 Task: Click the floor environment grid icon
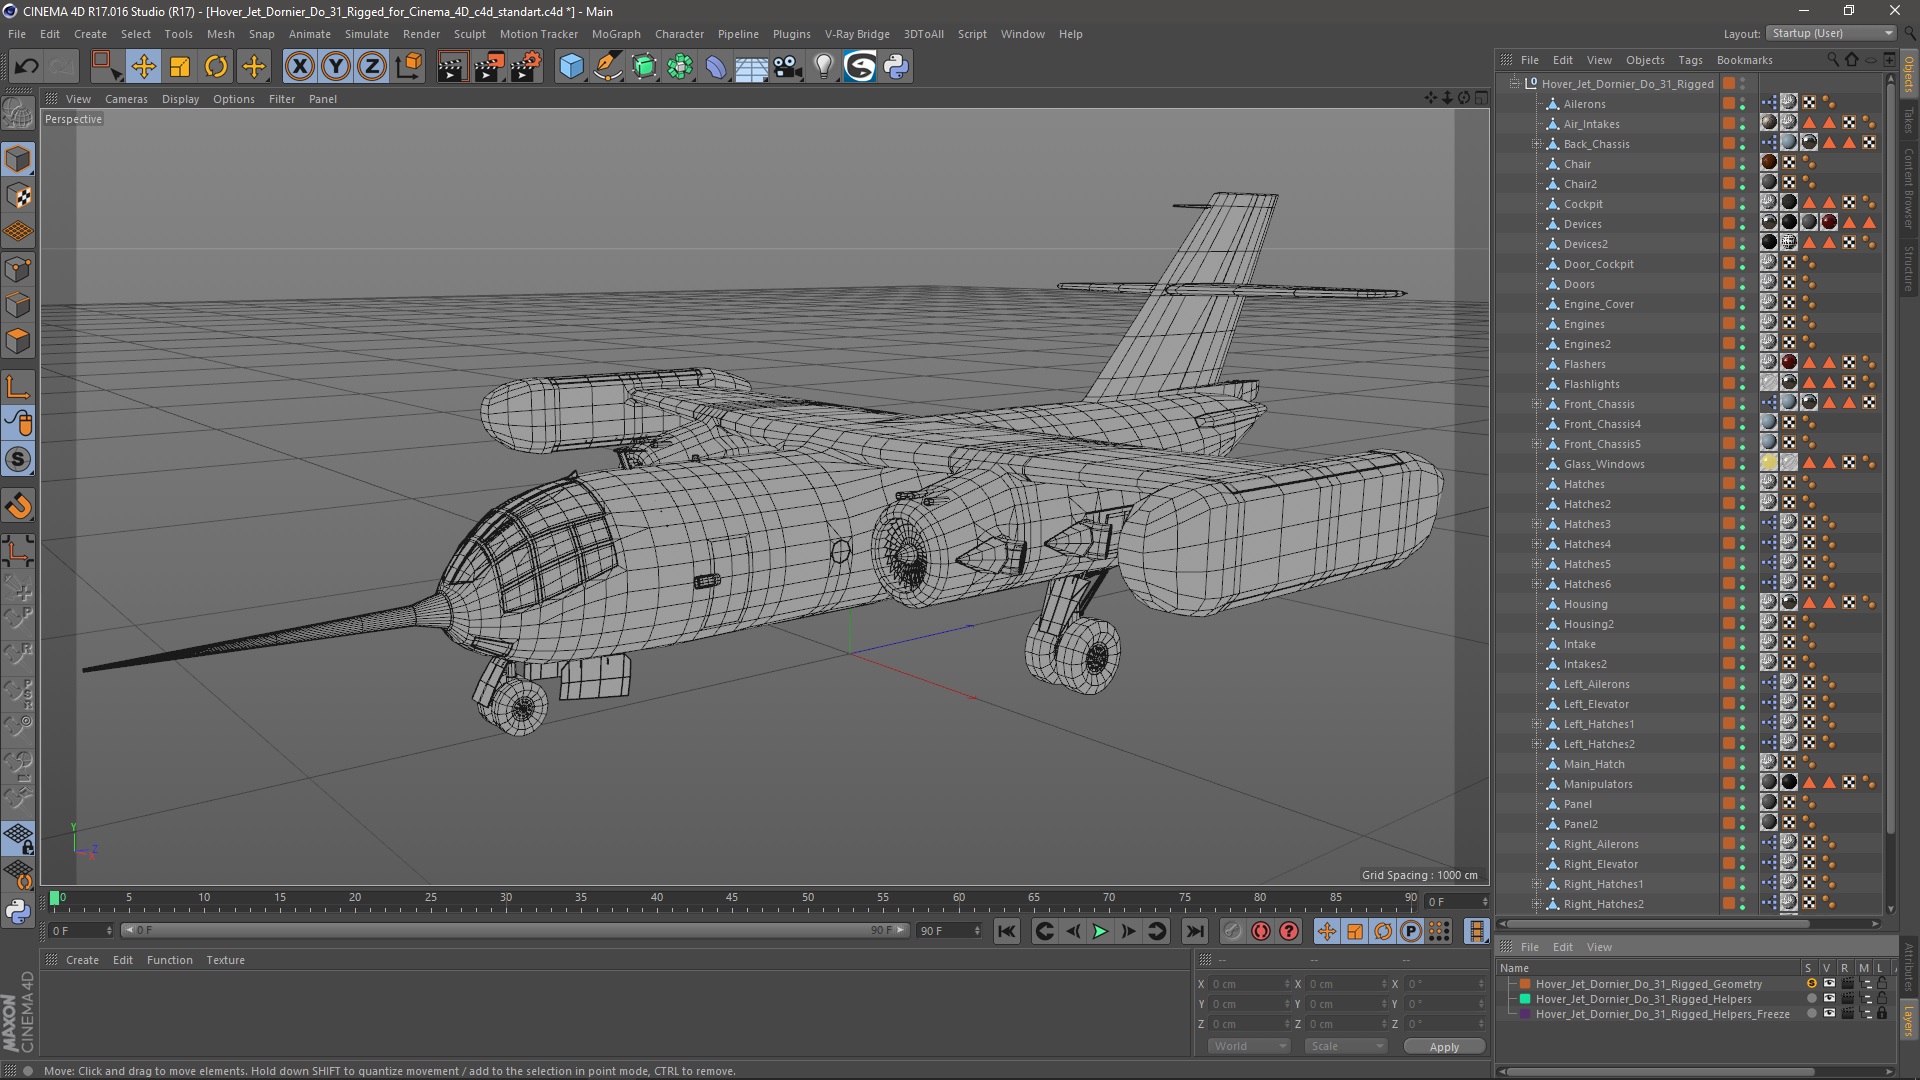[x=752, y=67]
